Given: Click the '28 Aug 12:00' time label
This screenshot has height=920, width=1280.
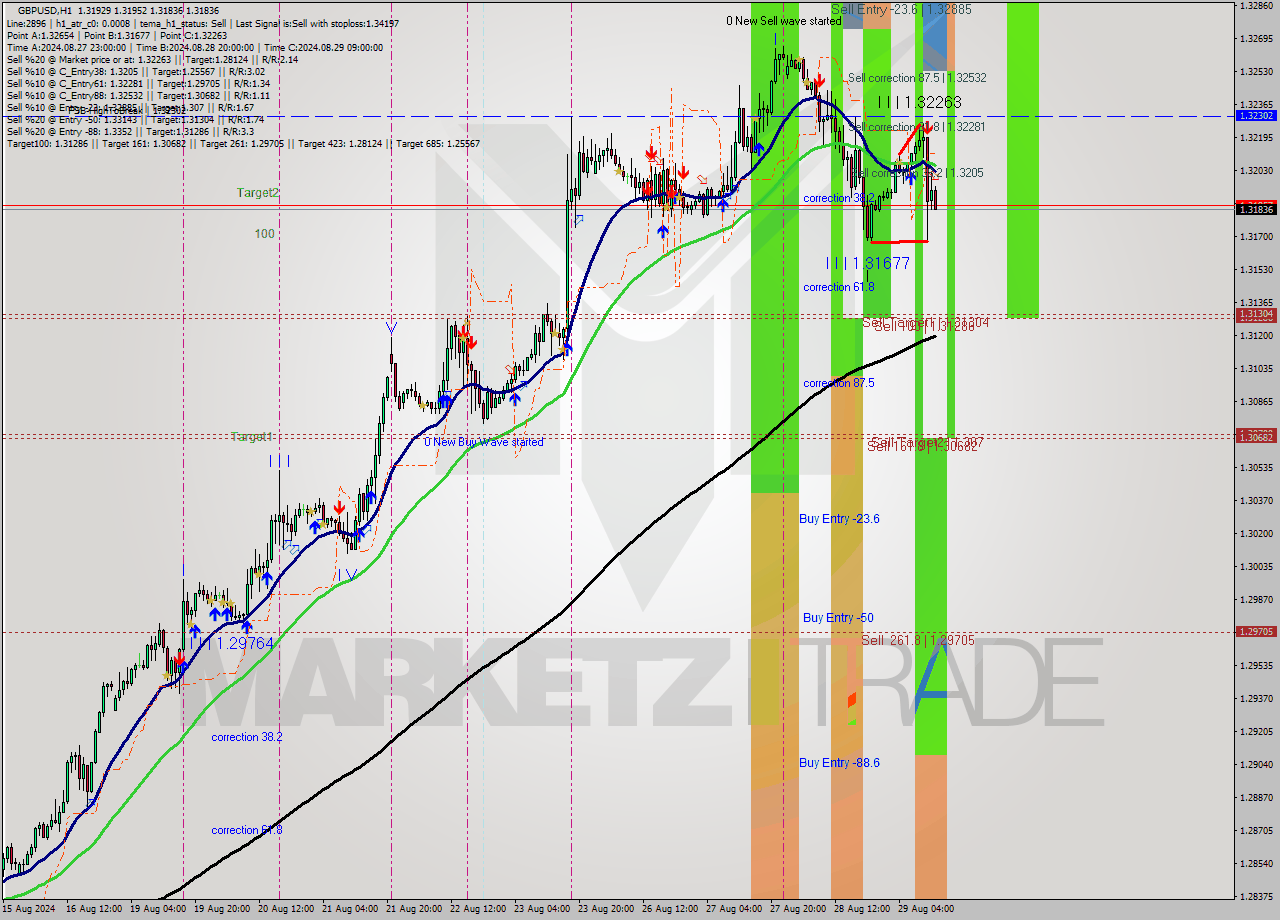Looking at the screenshot, I should coord(862,909).
